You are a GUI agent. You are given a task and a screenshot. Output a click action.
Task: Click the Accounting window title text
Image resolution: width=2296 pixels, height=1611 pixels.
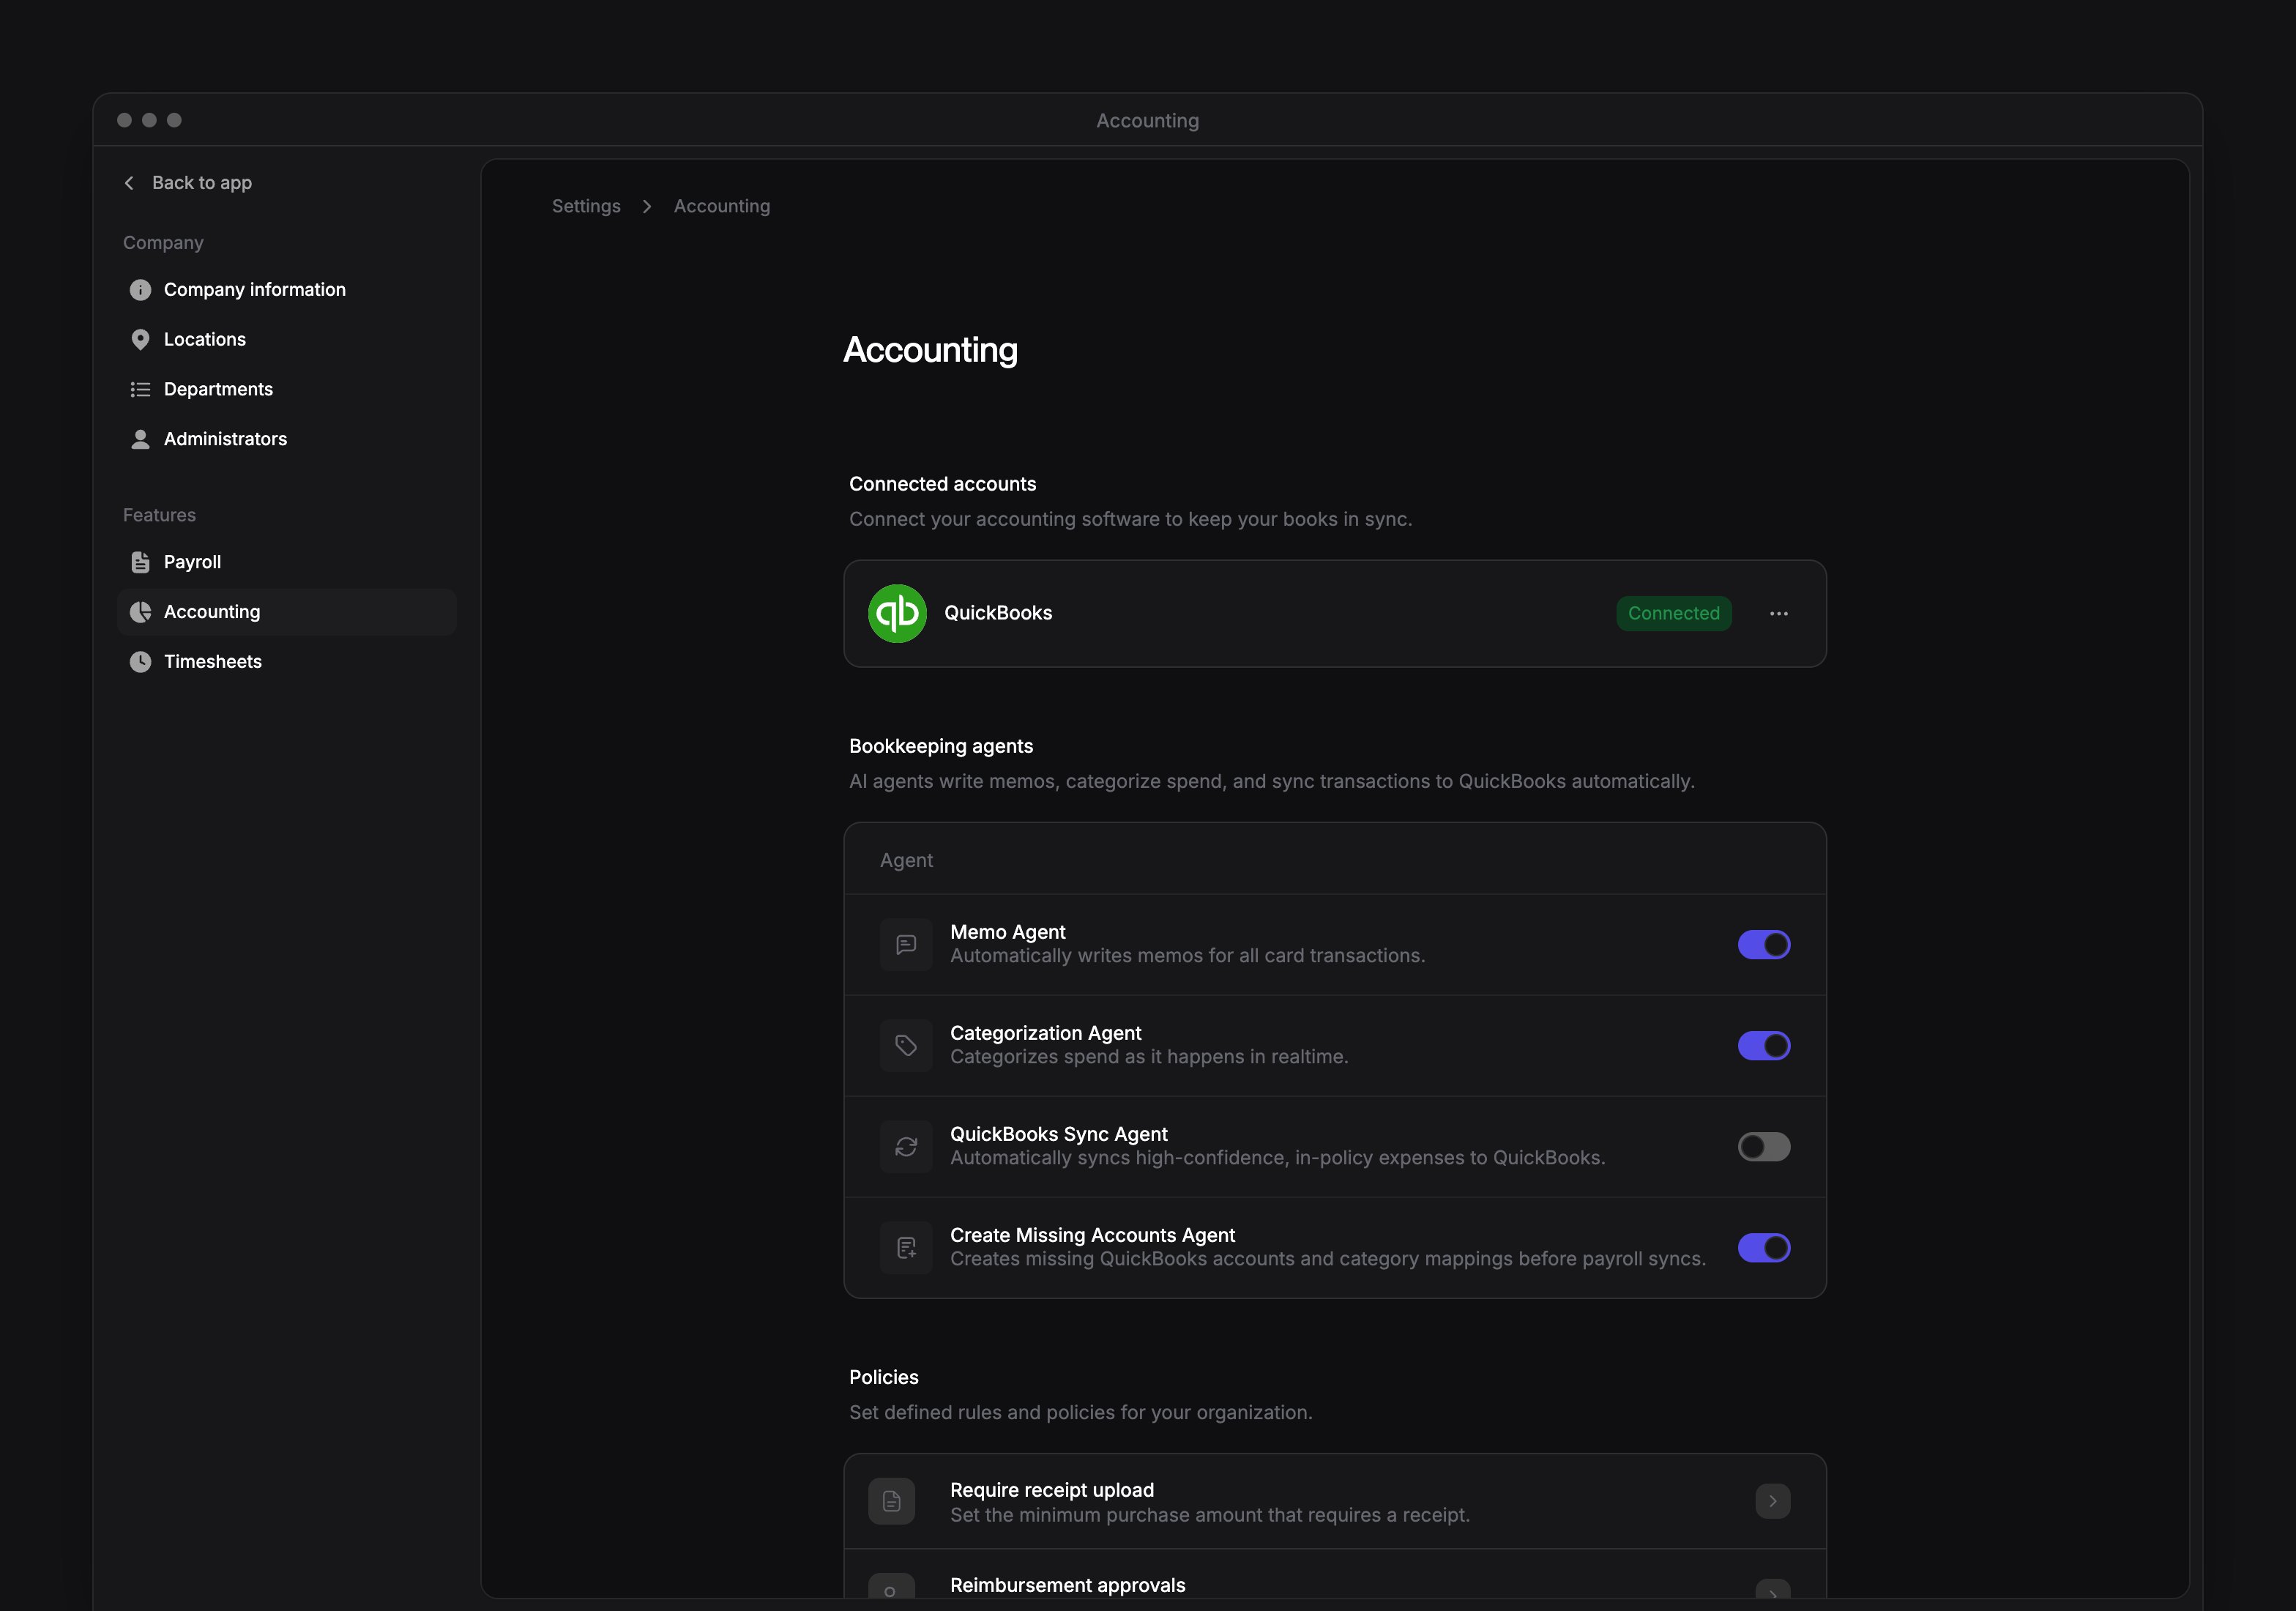click(x=1147, y=121)
